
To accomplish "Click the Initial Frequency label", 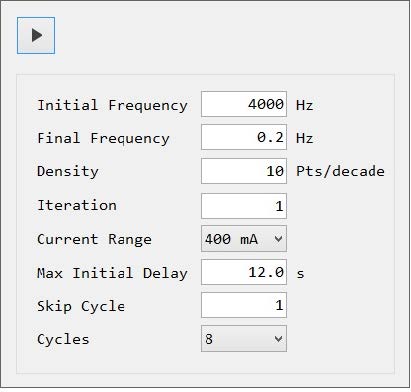I will point(112,106).
